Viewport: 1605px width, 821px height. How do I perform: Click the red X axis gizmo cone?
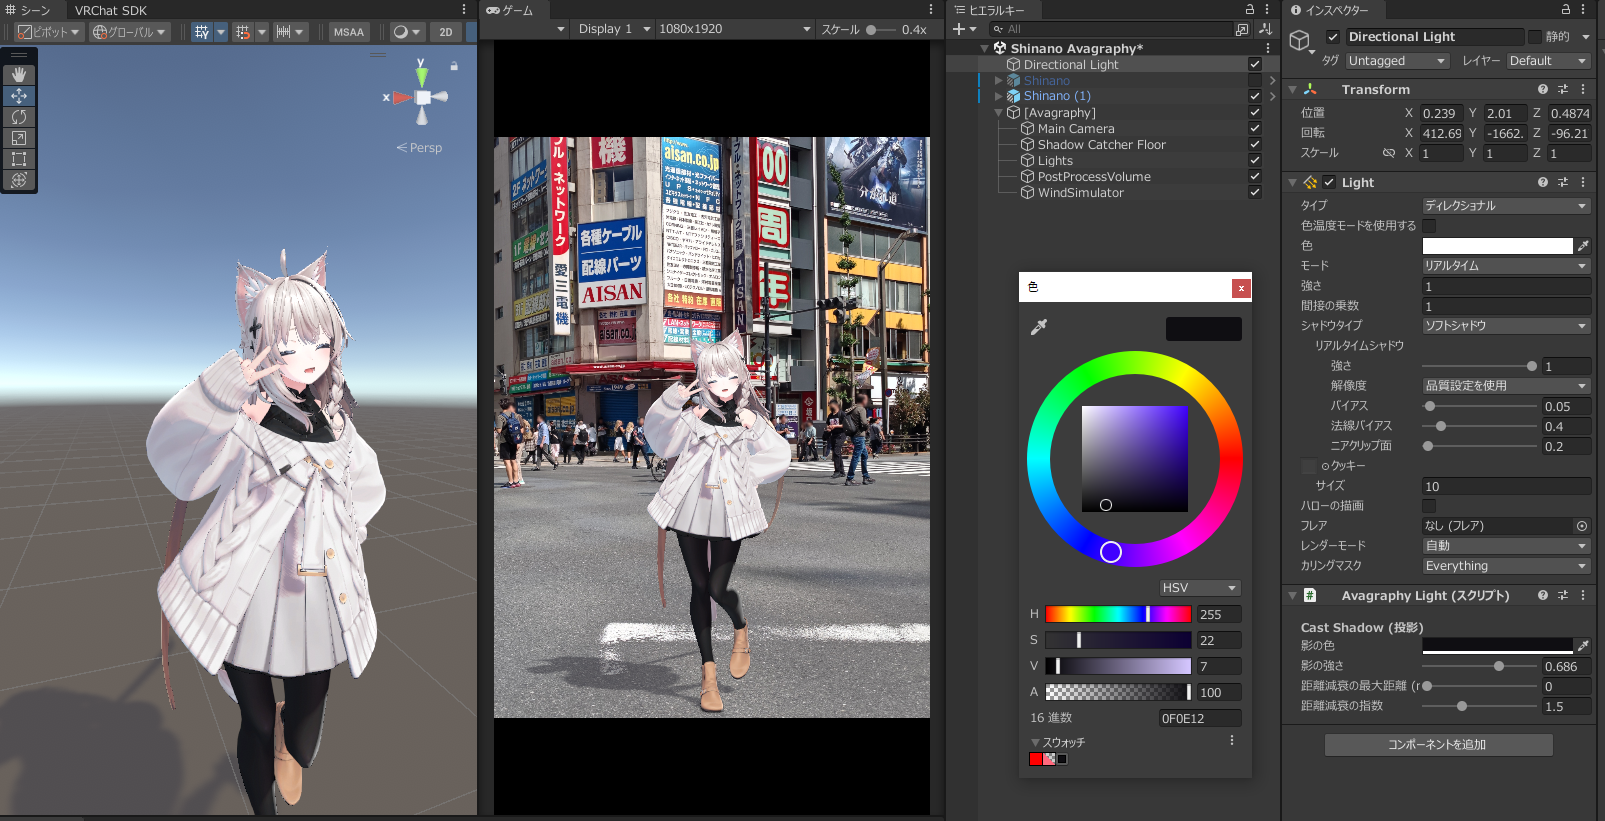point(401,98)
